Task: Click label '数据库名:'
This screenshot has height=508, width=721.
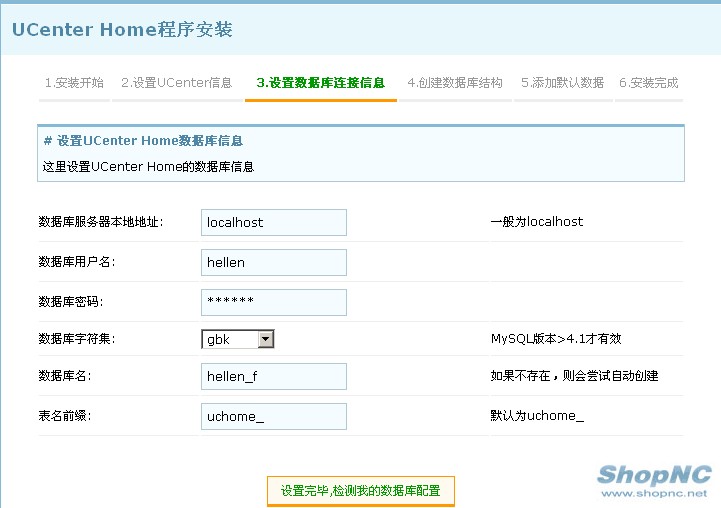Action: (65, 376)
